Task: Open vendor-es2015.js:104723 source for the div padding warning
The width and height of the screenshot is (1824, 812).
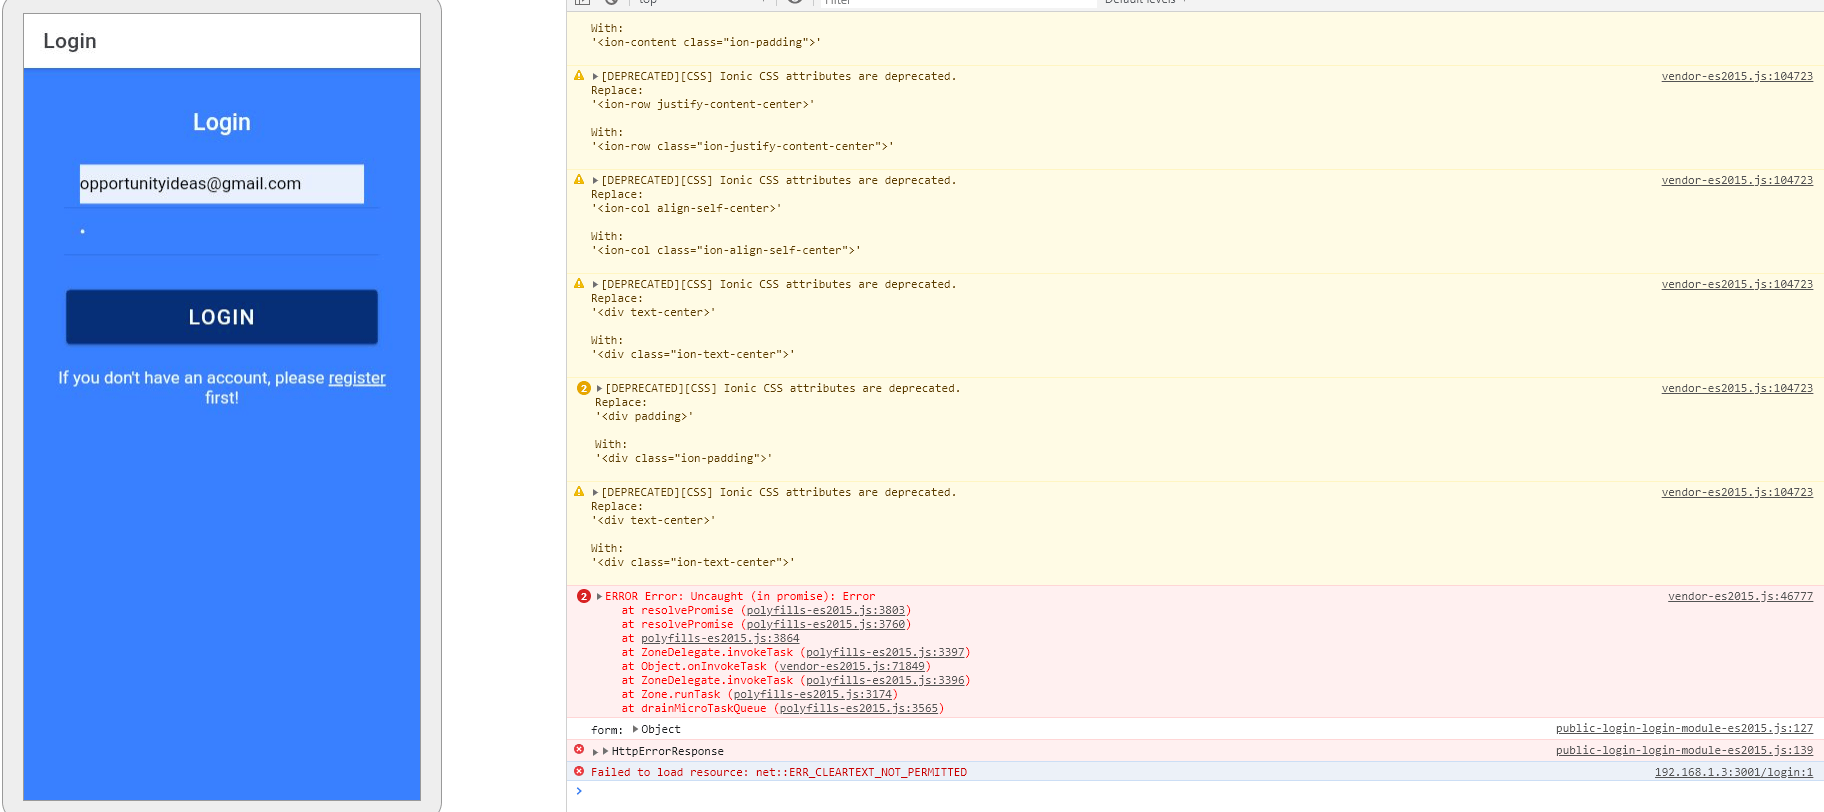Action: coord(1737,388)
